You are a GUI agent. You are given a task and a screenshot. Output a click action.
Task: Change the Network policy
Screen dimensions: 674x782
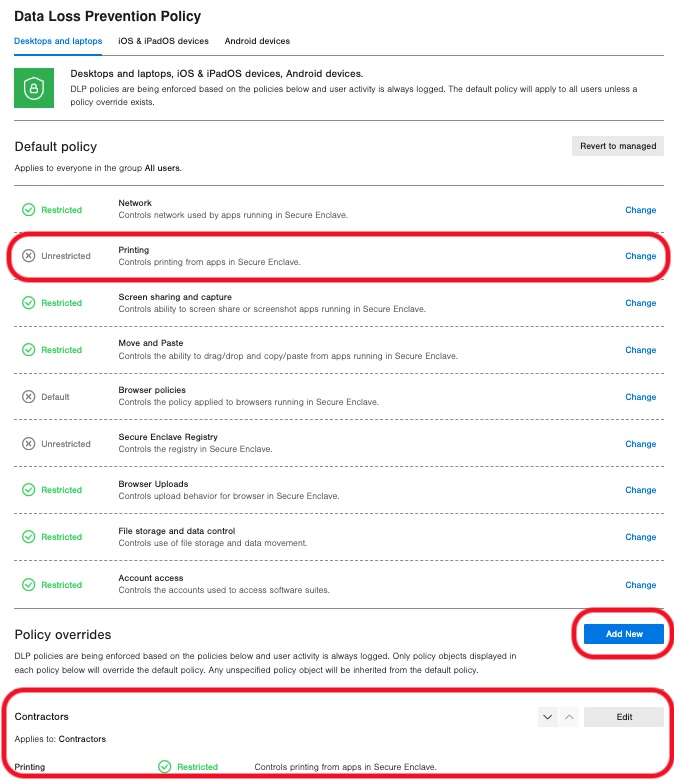(640, 210)
